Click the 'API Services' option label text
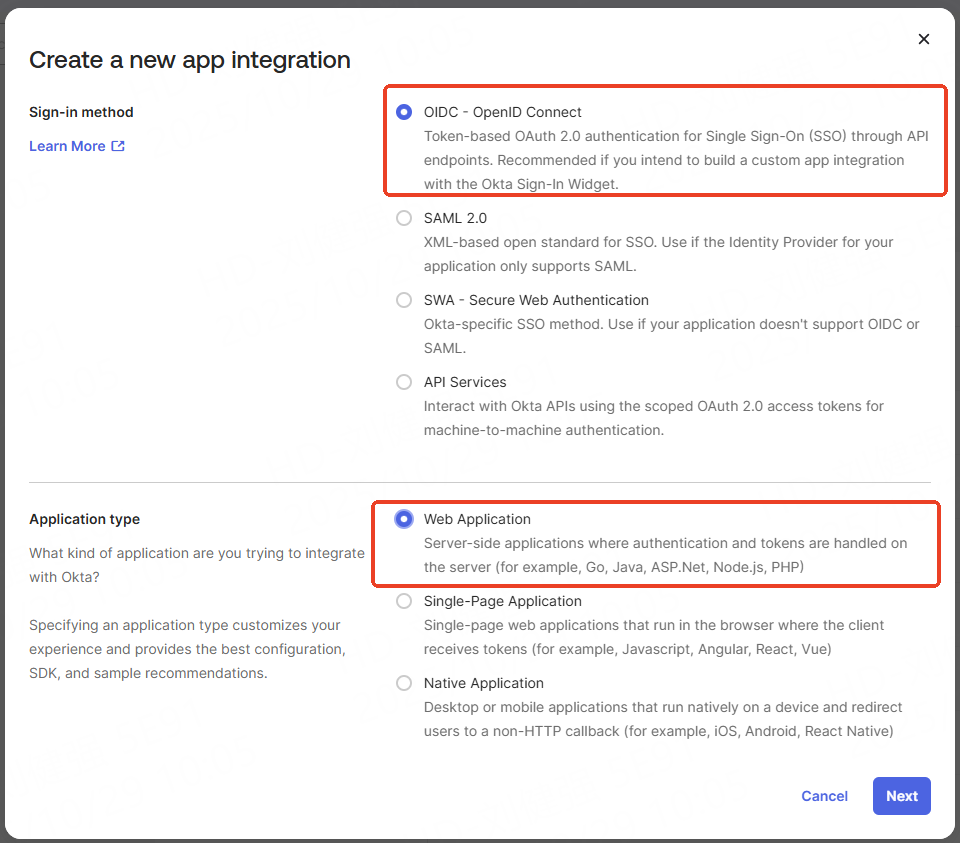This screenshot has width=960, height=843. 465,382
